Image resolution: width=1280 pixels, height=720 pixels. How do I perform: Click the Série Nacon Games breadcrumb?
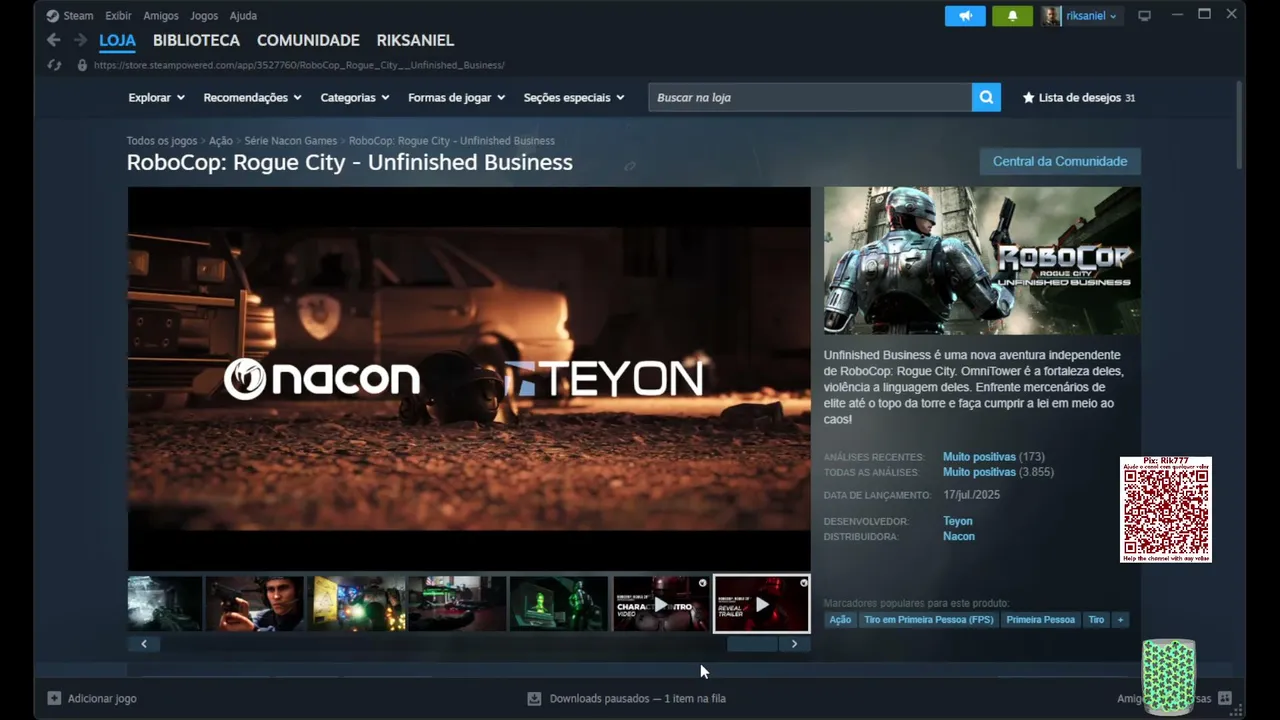291,141
